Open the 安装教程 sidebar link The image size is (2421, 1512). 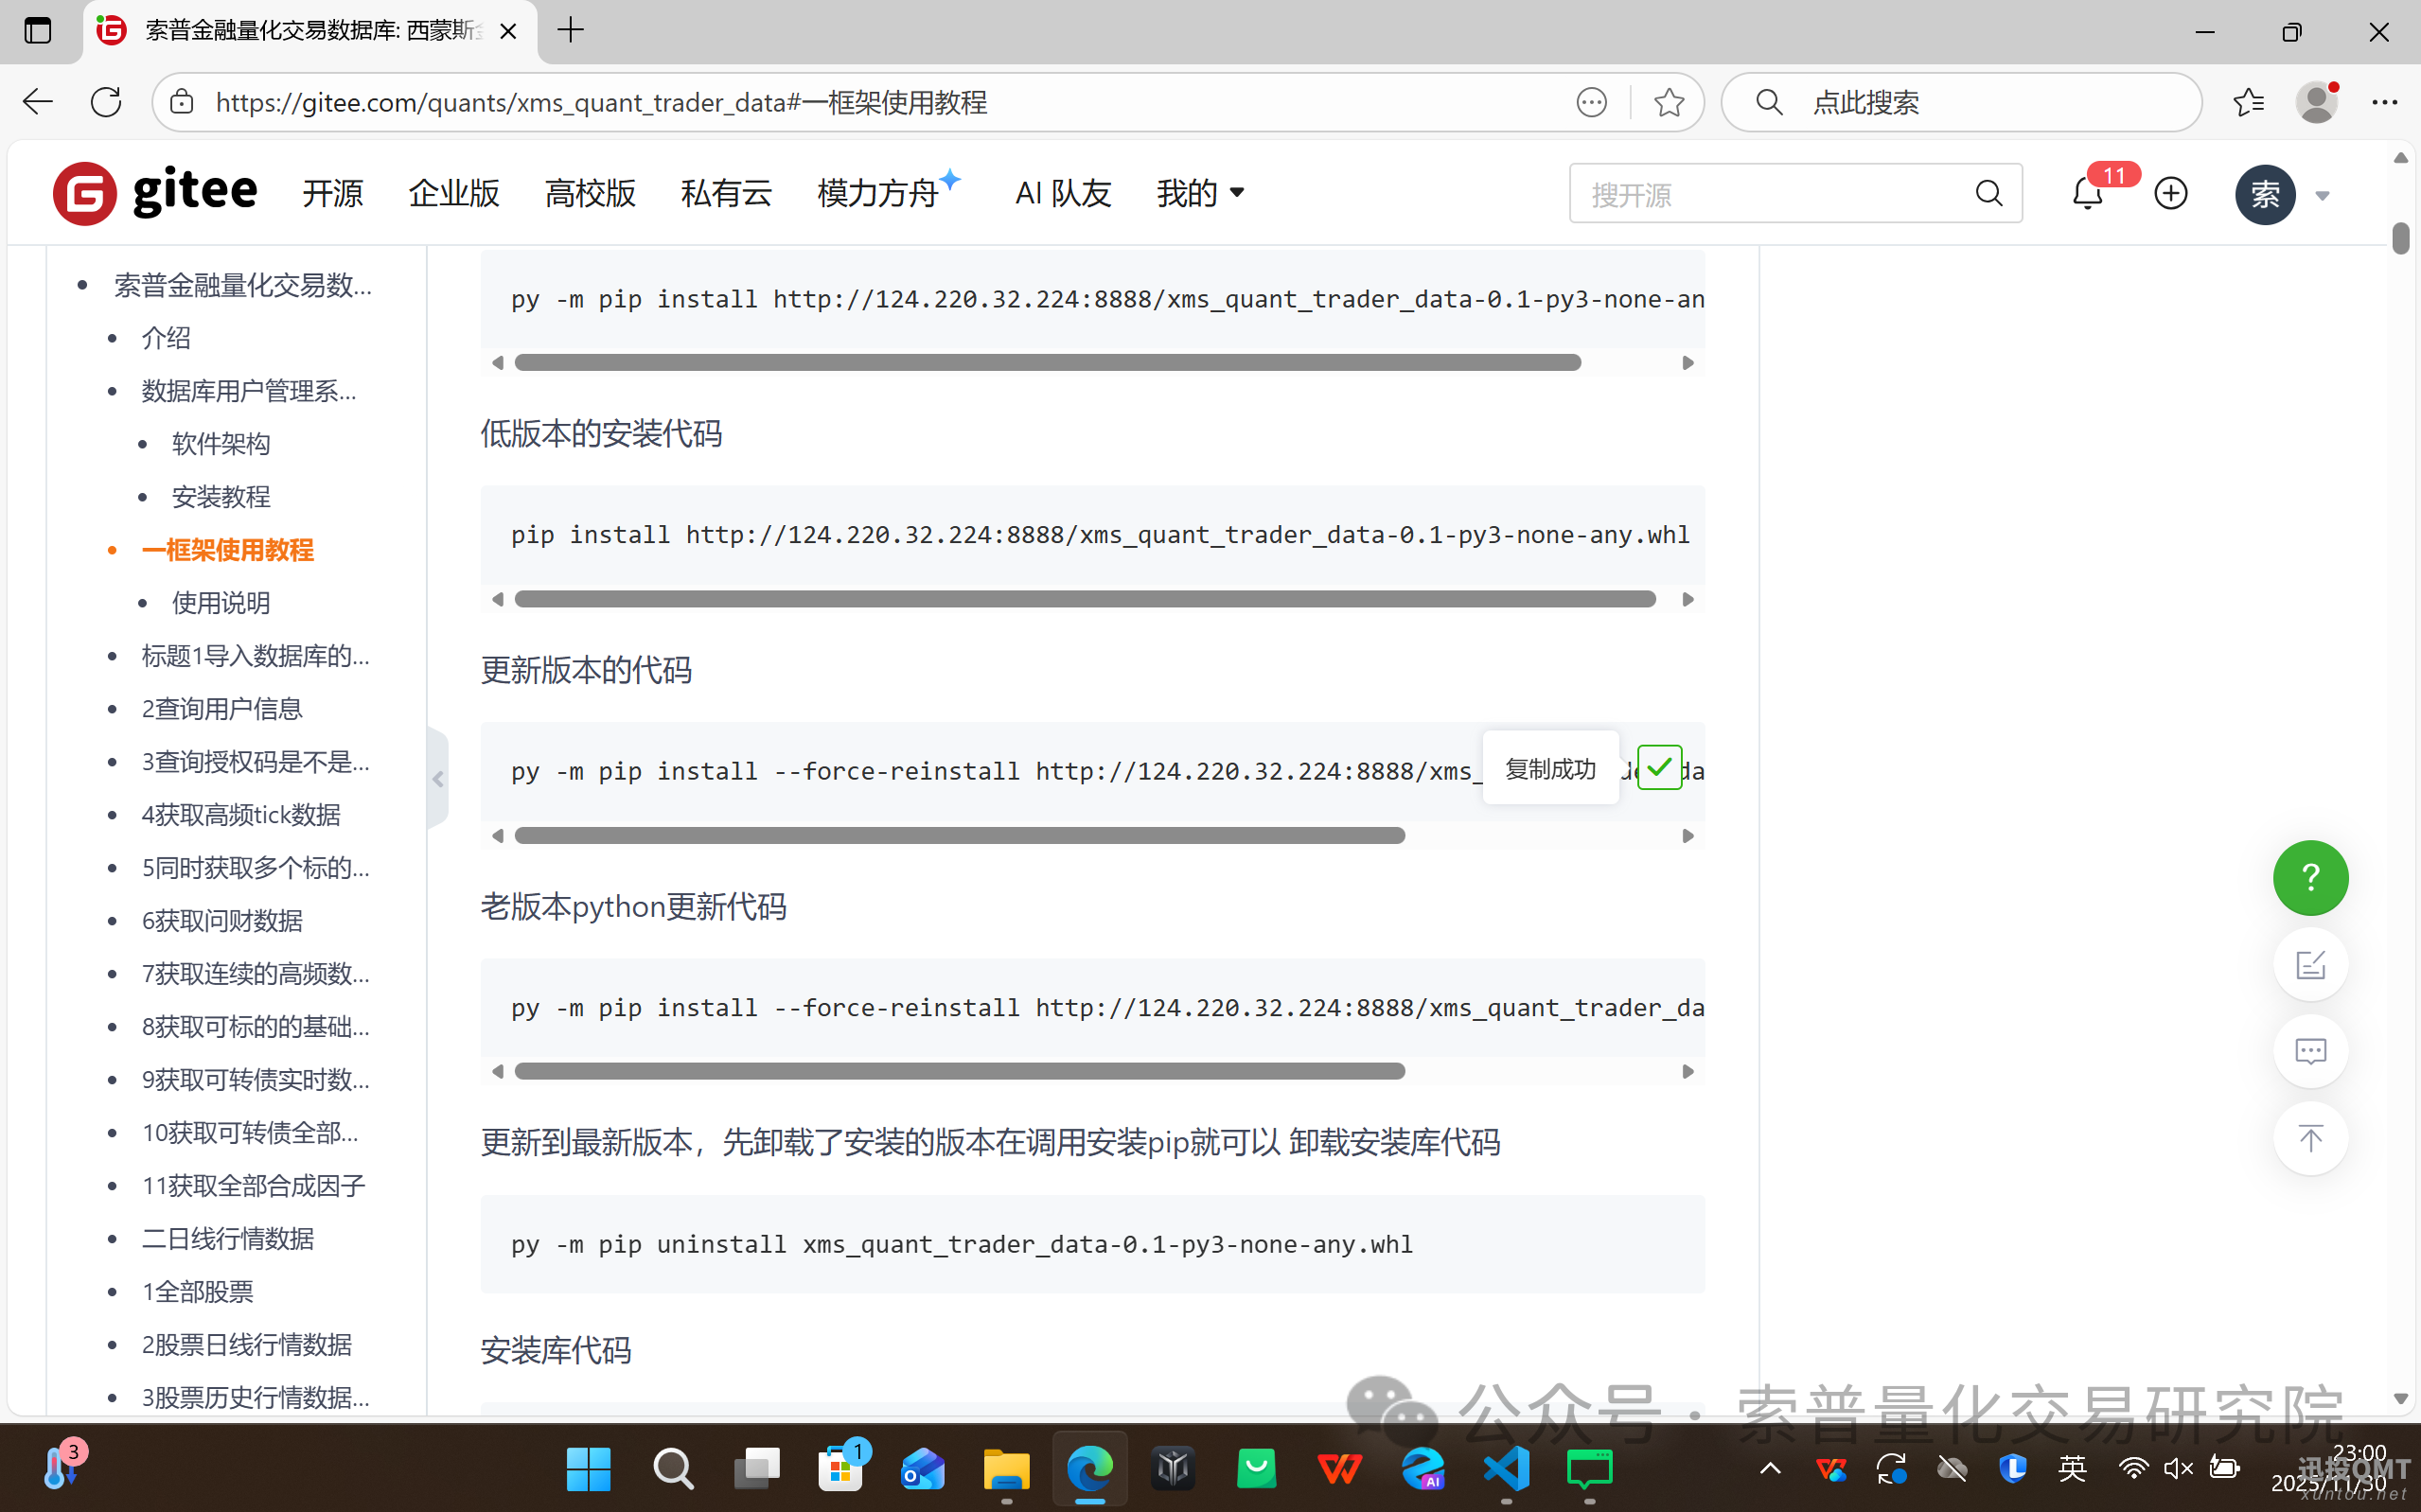221,496
